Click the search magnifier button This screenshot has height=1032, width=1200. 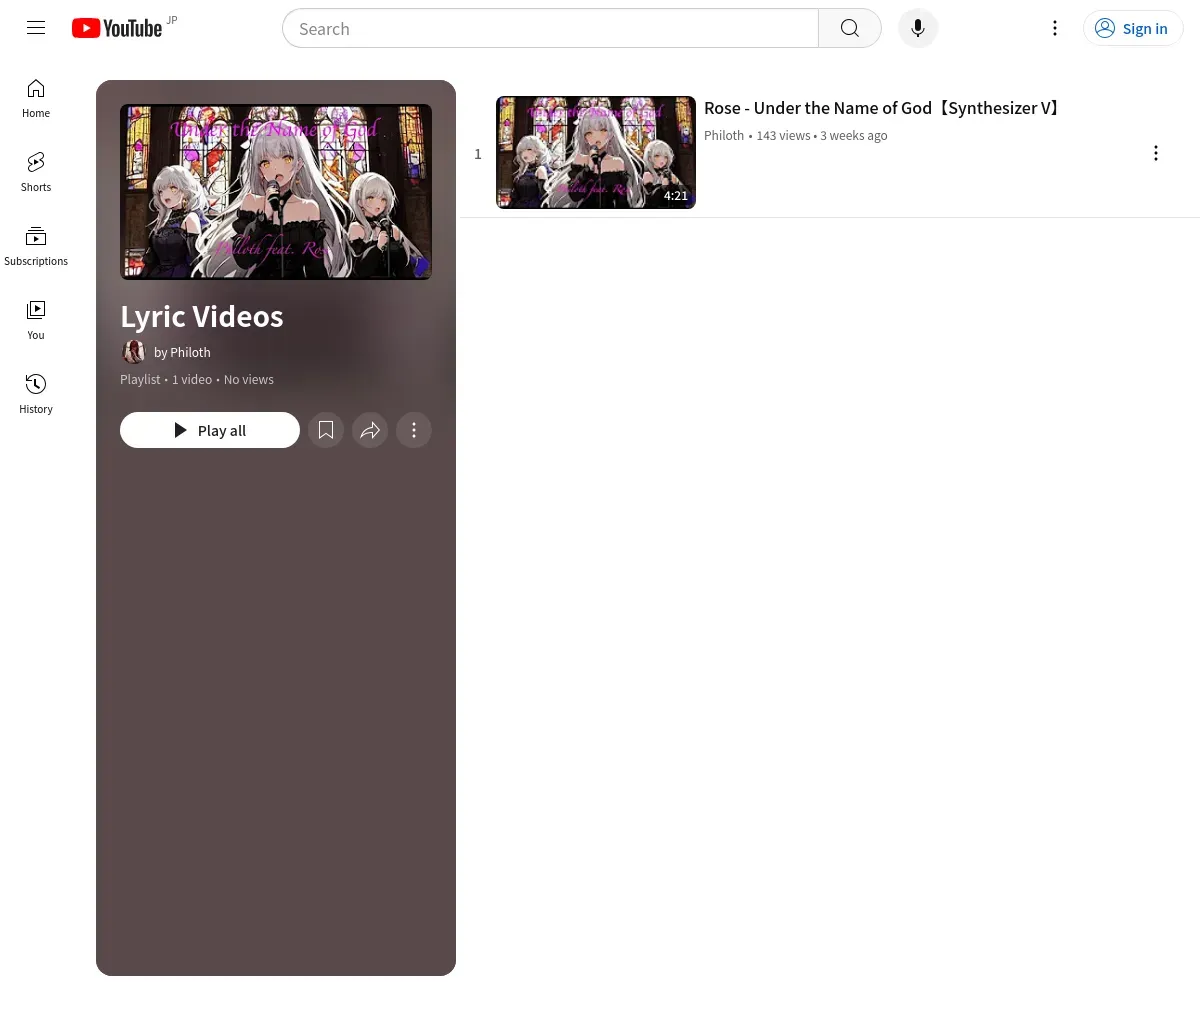point(850,28)
